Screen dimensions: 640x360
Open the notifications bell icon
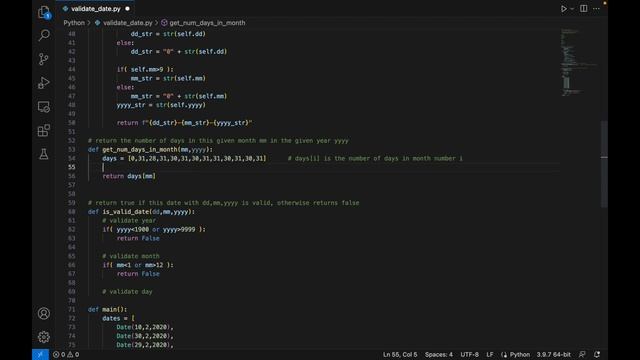click(x=597, y=354)
